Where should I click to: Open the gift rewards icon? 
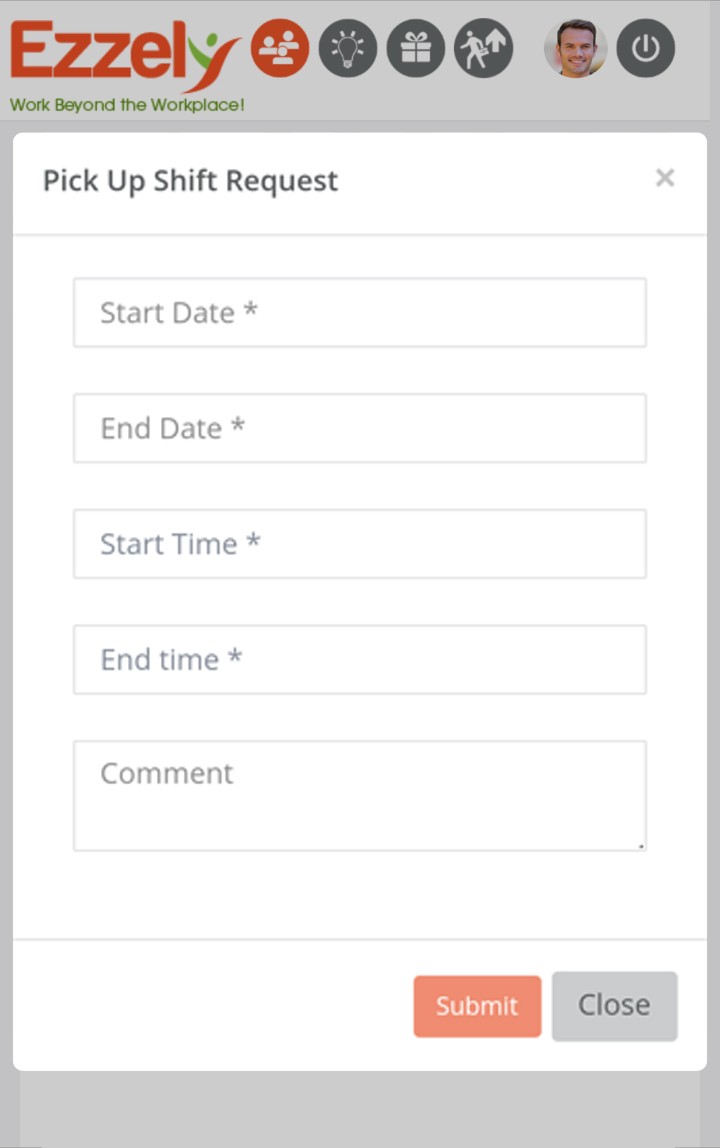416,48
